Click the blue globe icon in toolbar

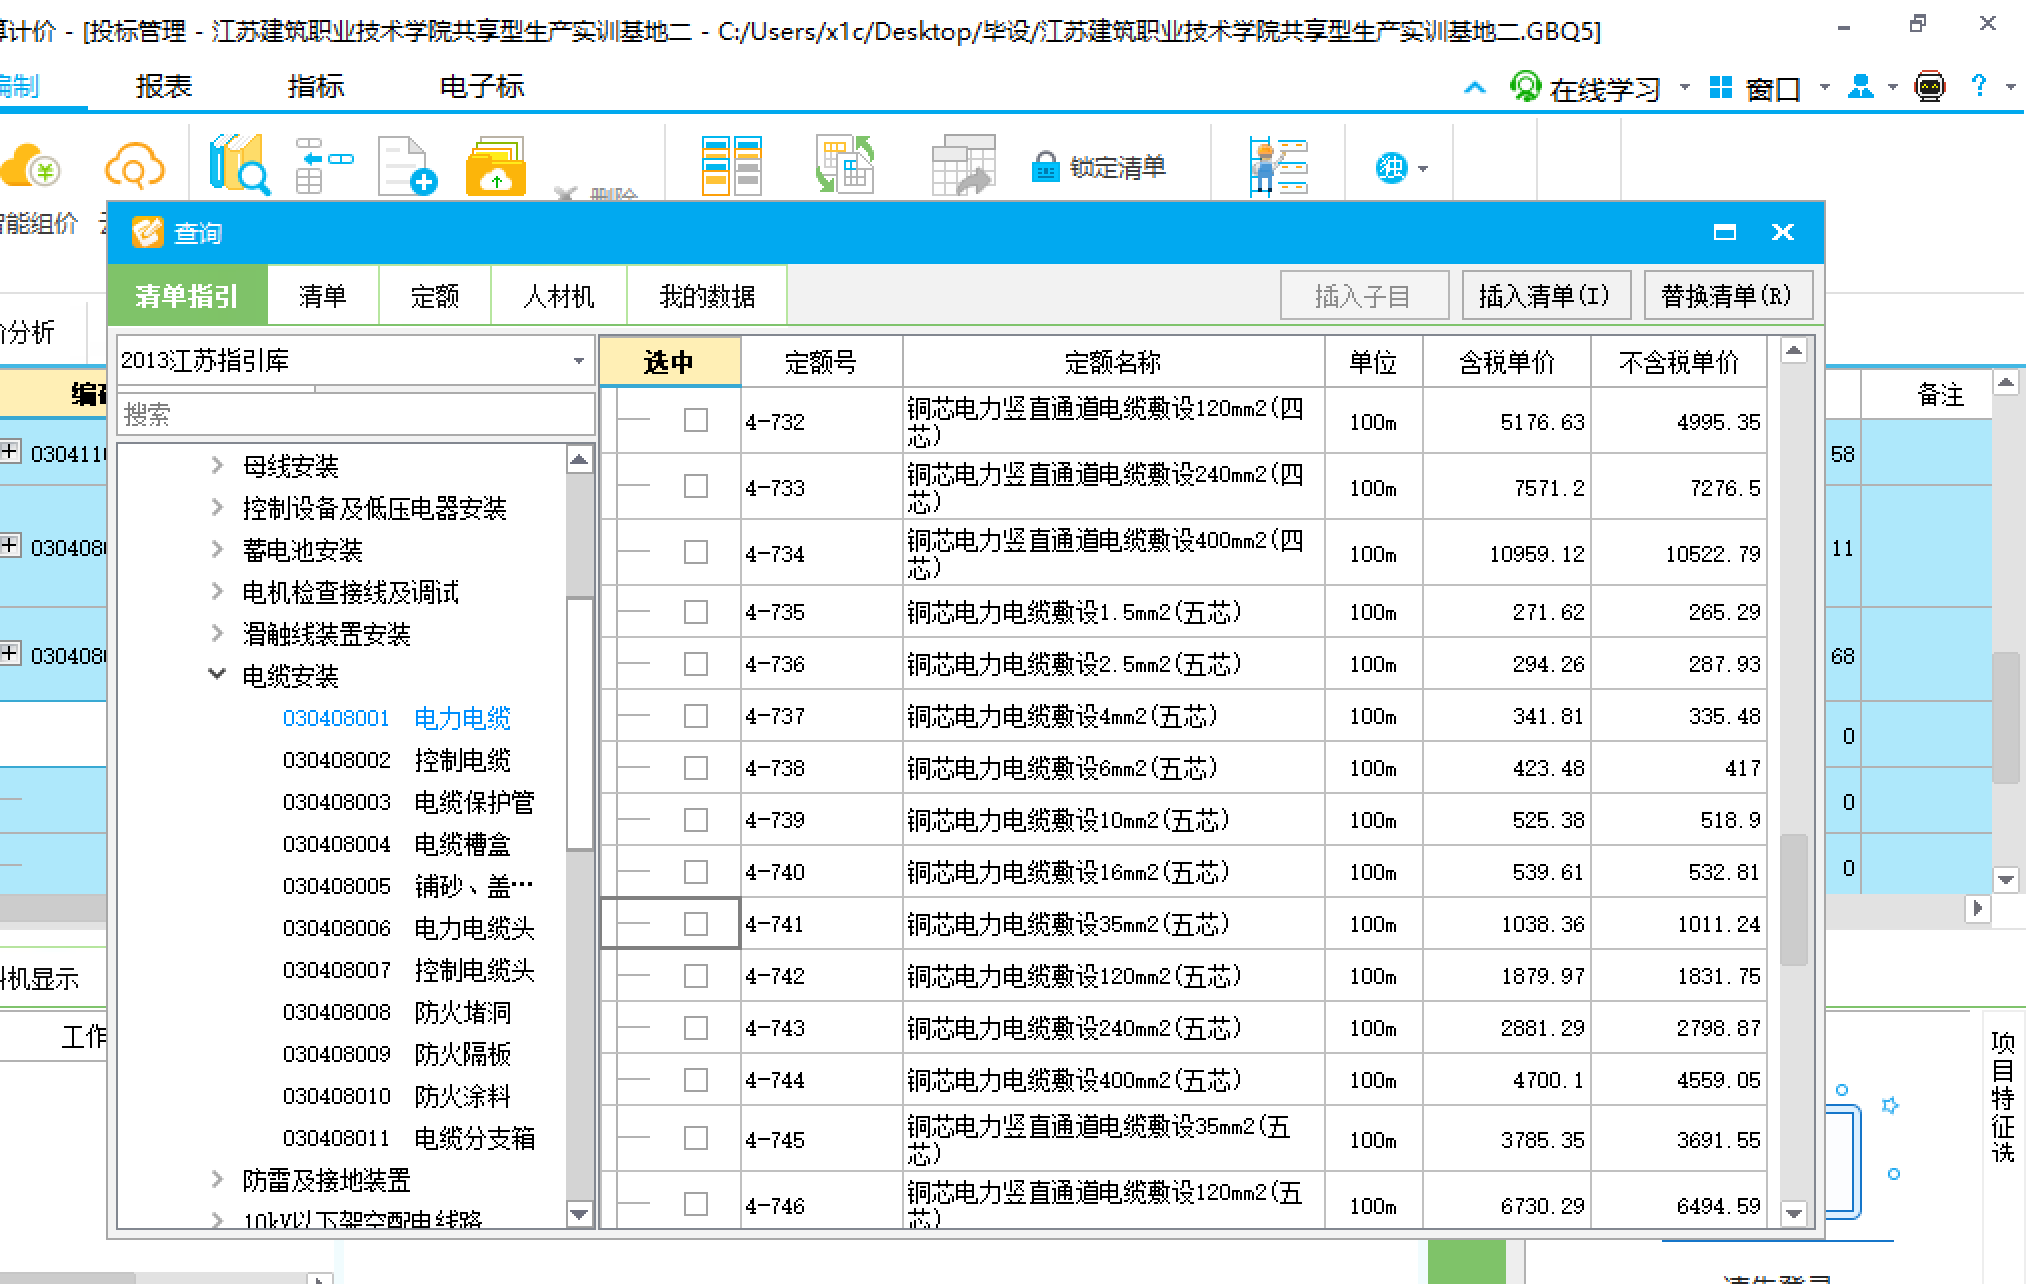click(x=1391, y=168)
